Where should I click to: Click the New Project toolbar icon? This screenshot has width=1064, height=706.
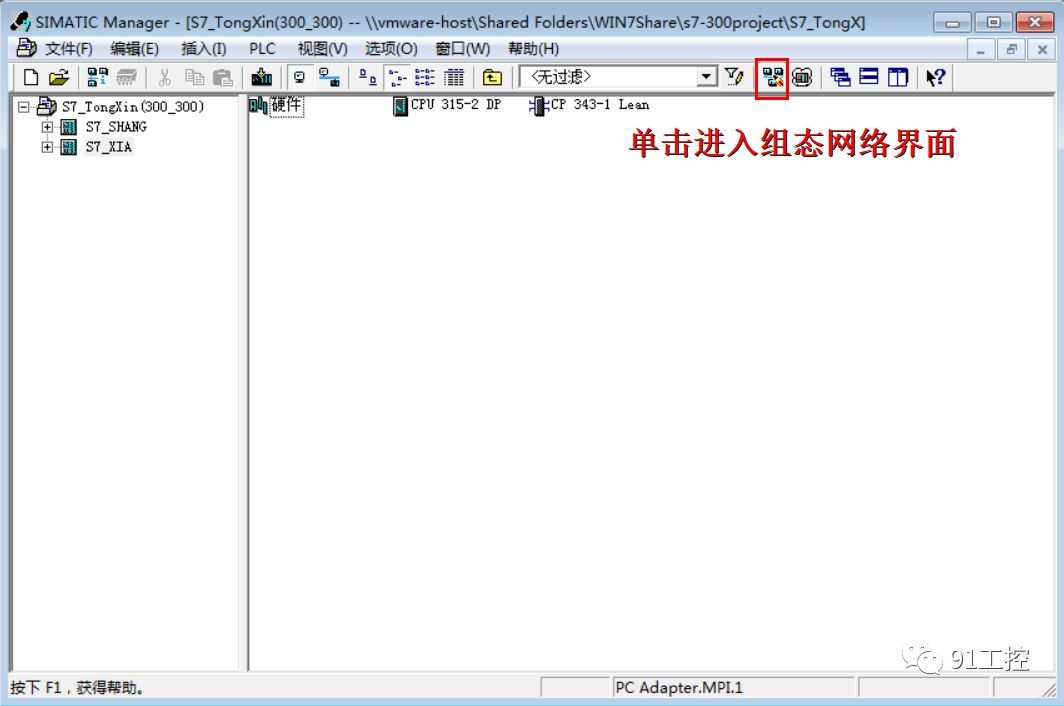pos(32,77)
